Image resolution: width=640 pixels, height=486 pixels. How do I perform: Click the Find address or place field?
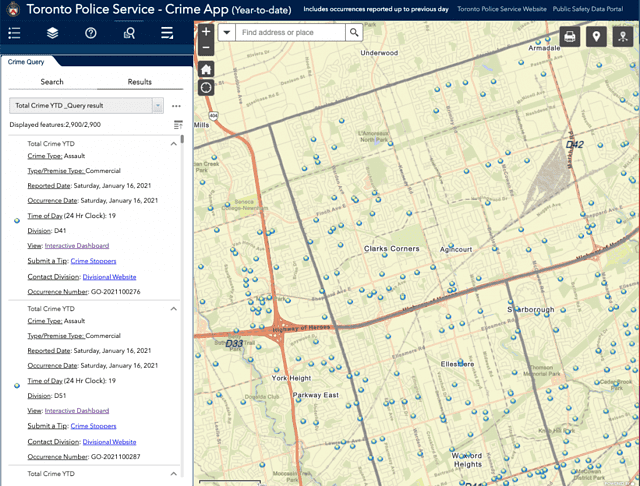point(292,33)
